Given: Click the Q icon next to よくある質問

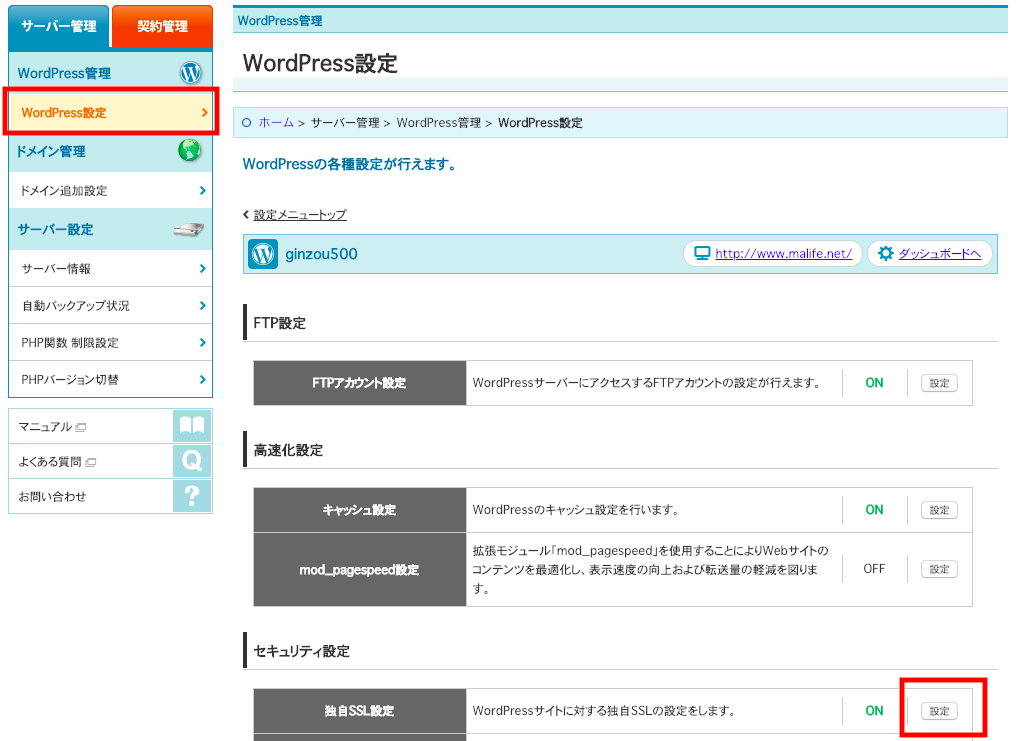Looking at the screenshot, I should click(x=192, y=461).
